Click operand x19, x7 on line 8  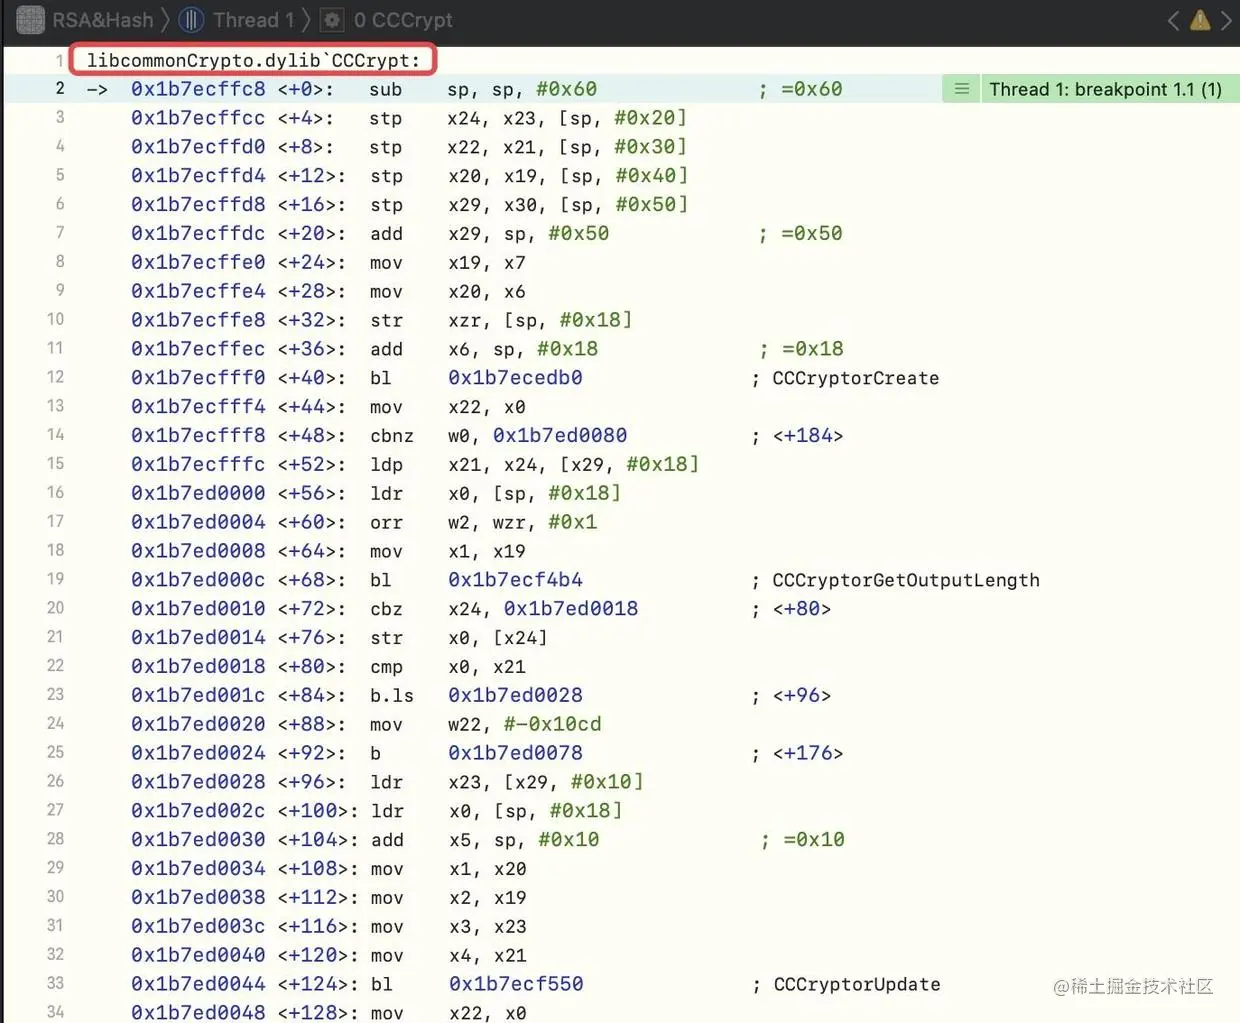pos(487,263)
